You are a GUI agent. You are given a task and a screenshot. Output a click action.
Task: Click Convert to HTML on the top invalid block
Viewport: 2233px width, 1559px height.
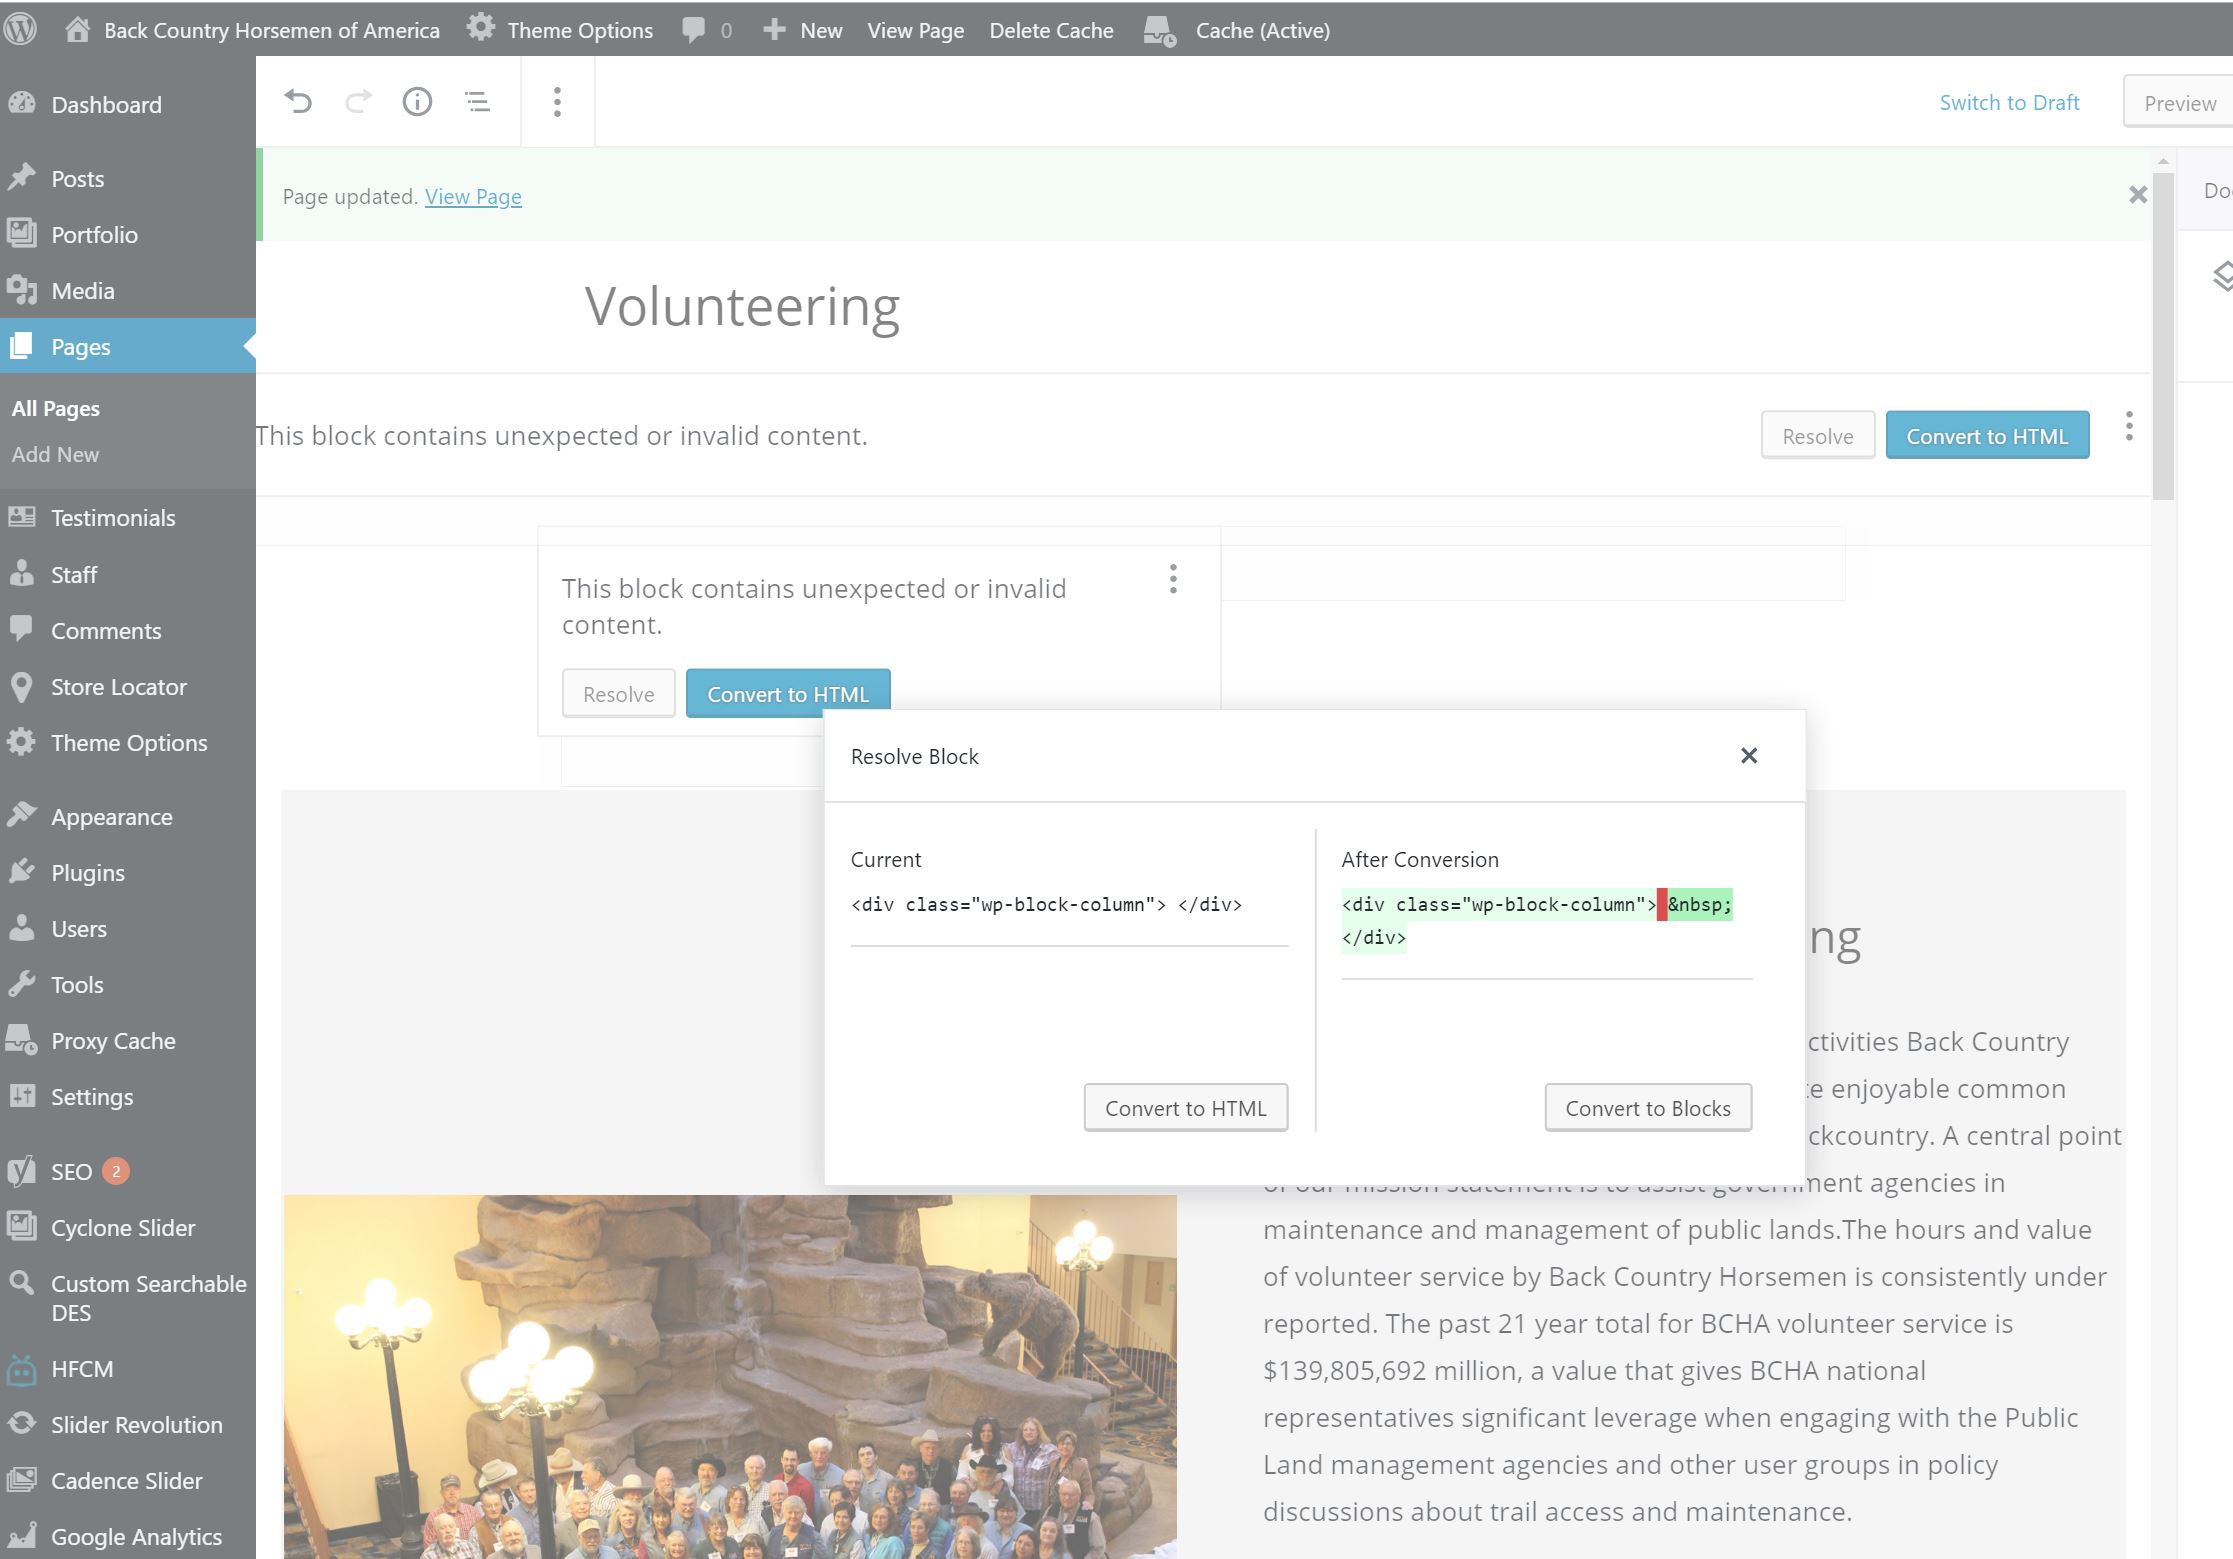1987,436
